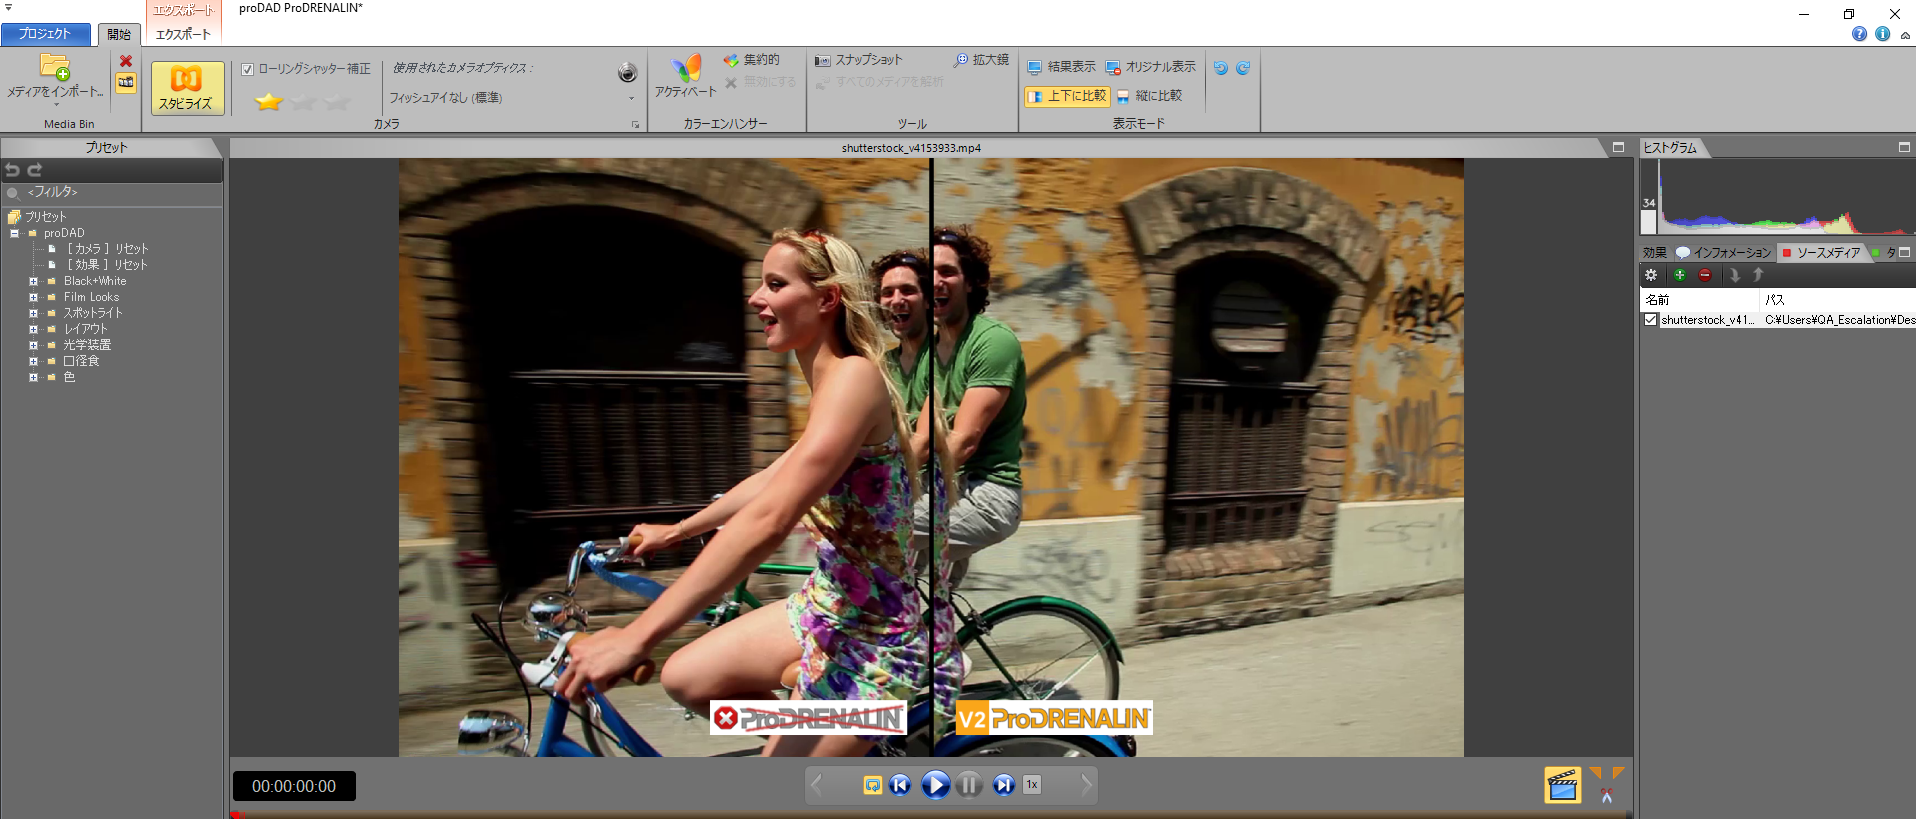1916x819 pixels.
Task: Expand the Film Looks preset folder
Action: tap(33, 297)
